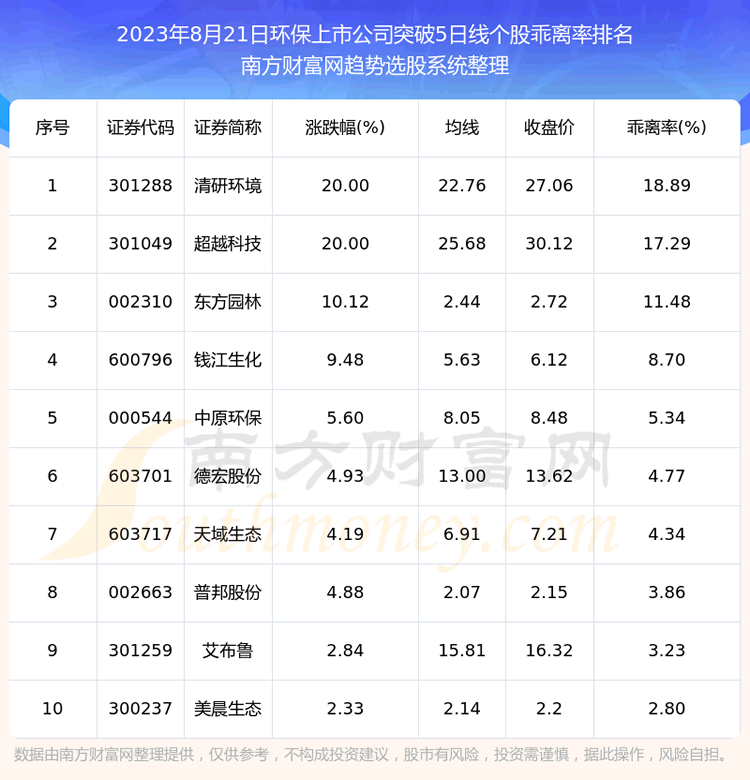The image size is (750, 780).
Task: Click moving average 2.07
Action: click(462, 592)
